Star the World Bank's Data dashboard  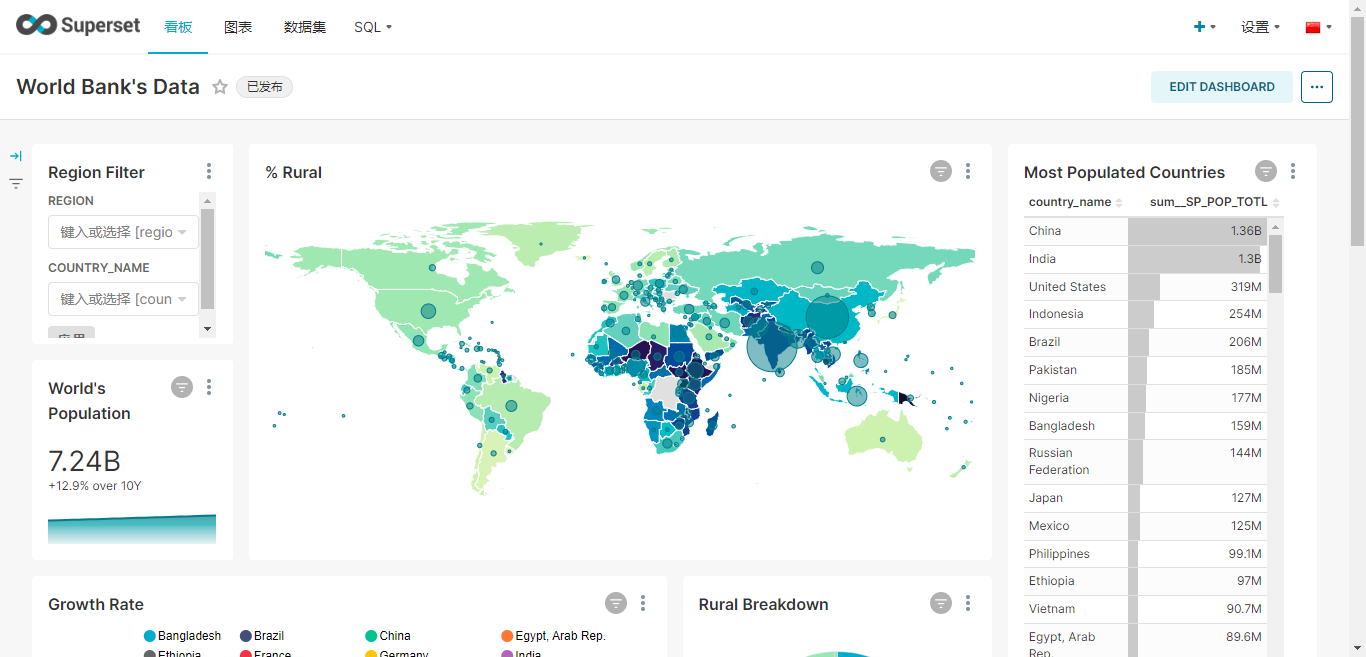(220, 87)
